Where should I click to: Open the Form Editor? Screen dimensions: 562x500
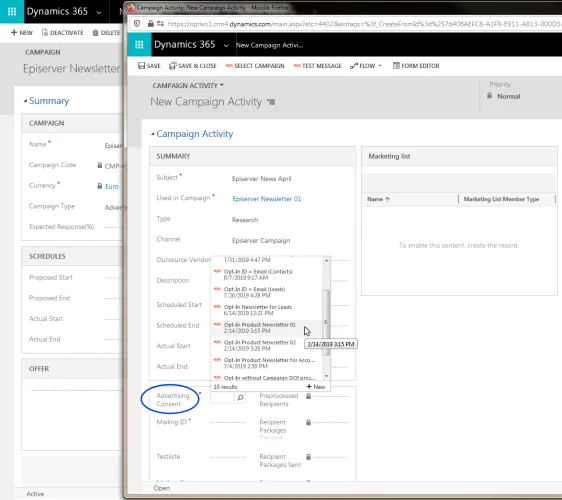point(416,66)
